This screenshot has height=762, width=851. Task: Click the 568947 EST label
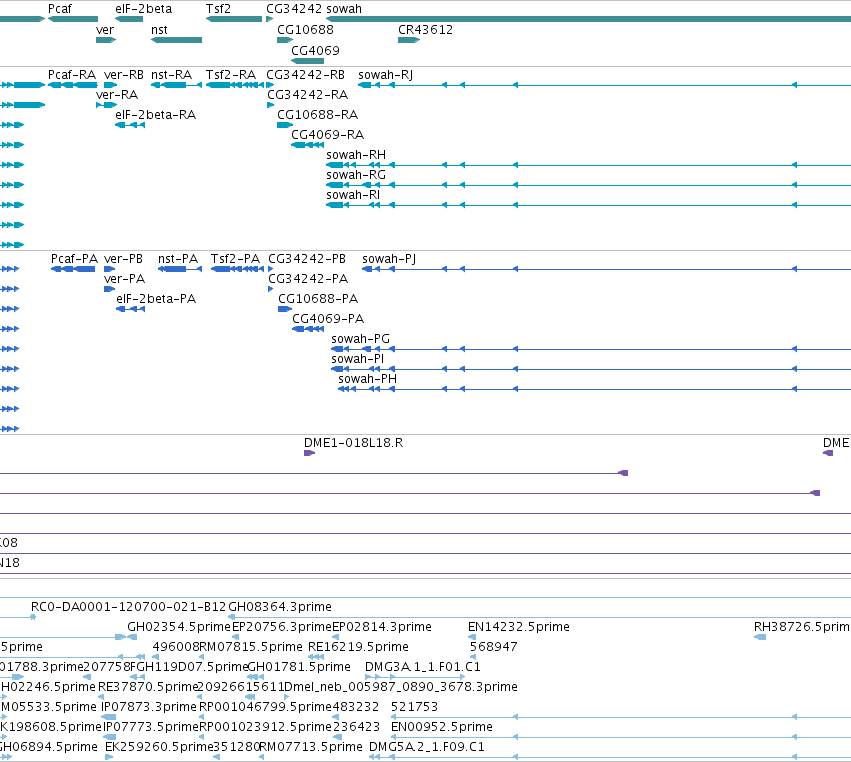[x=493, y=647]
